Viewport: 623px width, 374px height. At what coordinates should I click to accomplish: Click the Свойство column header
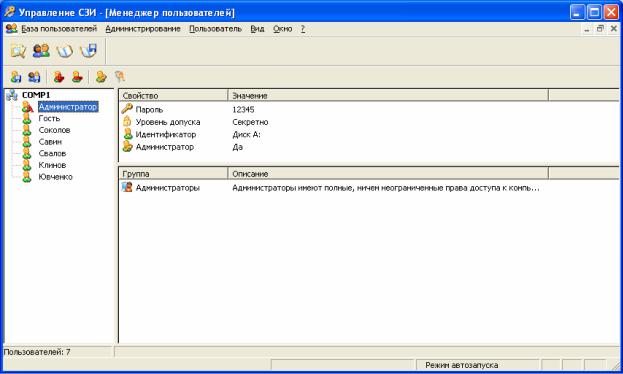pyautogui.click(x=173, y=95)
